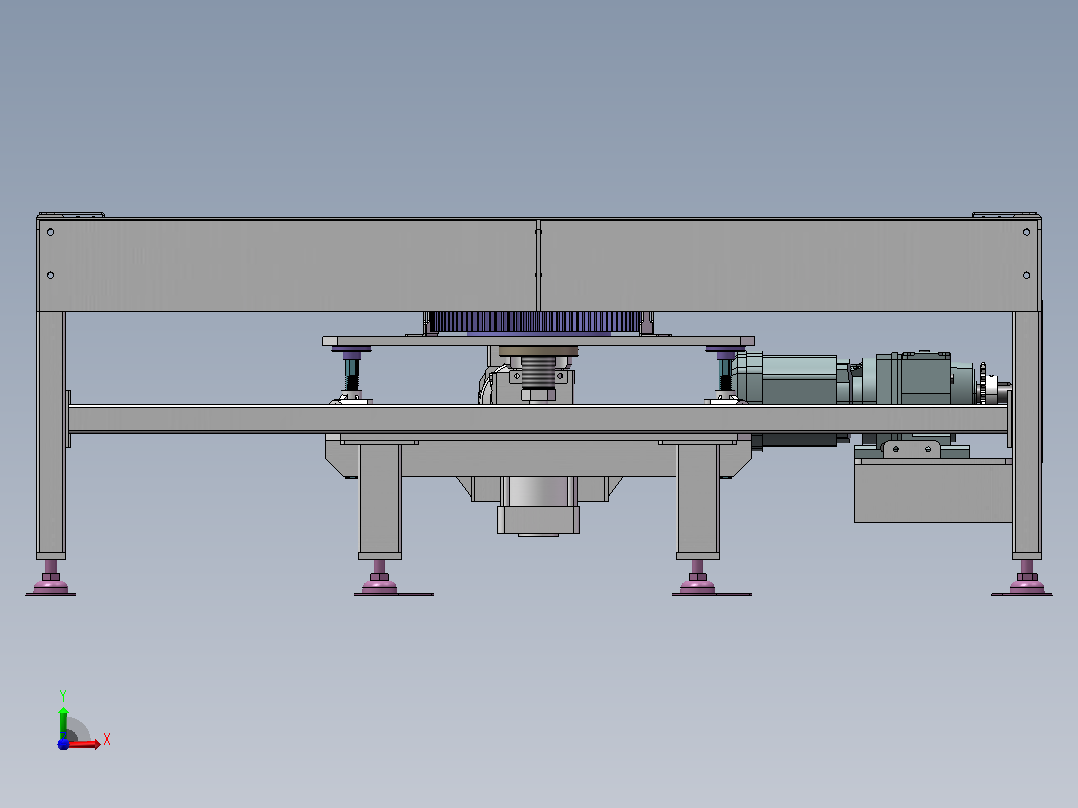
Task: Select the long horizontal cross beam
Action: pyautogui.click(x=538, y=419)
